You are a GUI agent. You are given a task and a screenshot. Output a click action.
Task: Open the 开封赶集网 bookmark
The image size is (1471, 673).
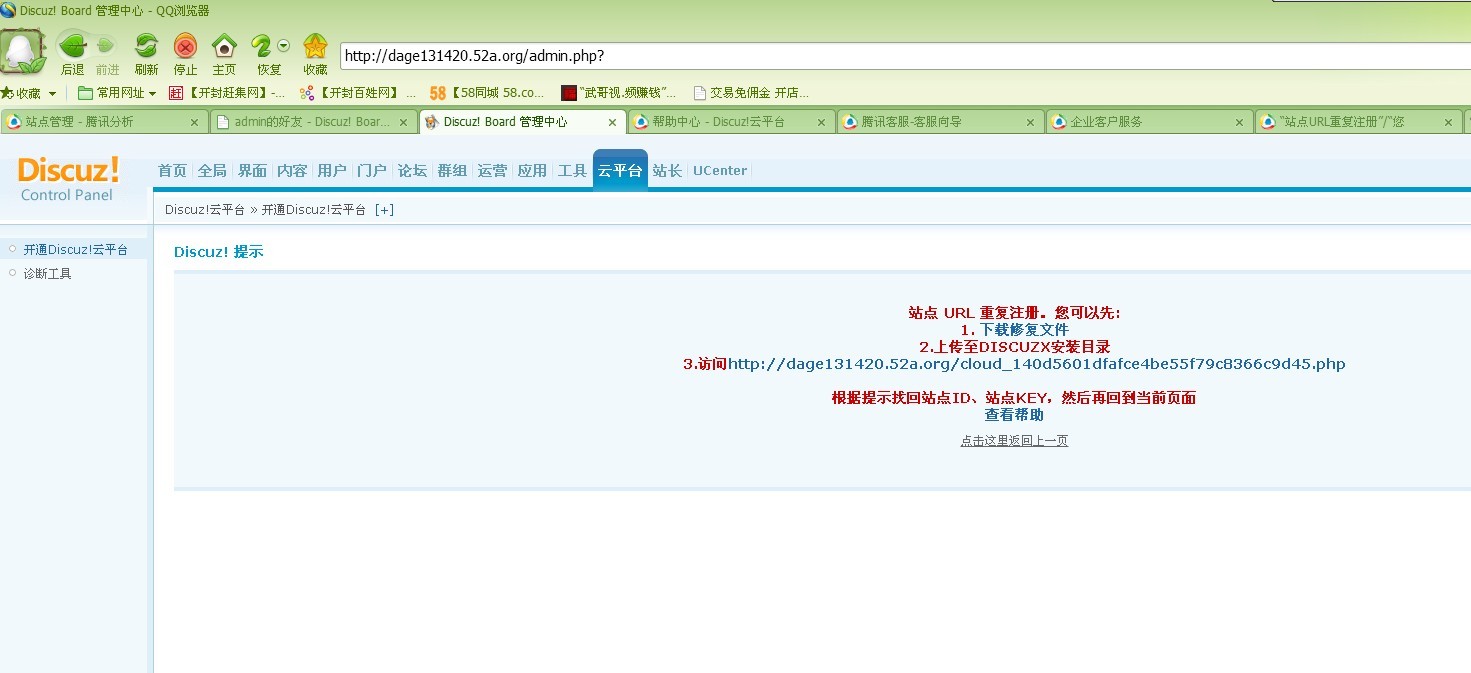tap(227, 93)
